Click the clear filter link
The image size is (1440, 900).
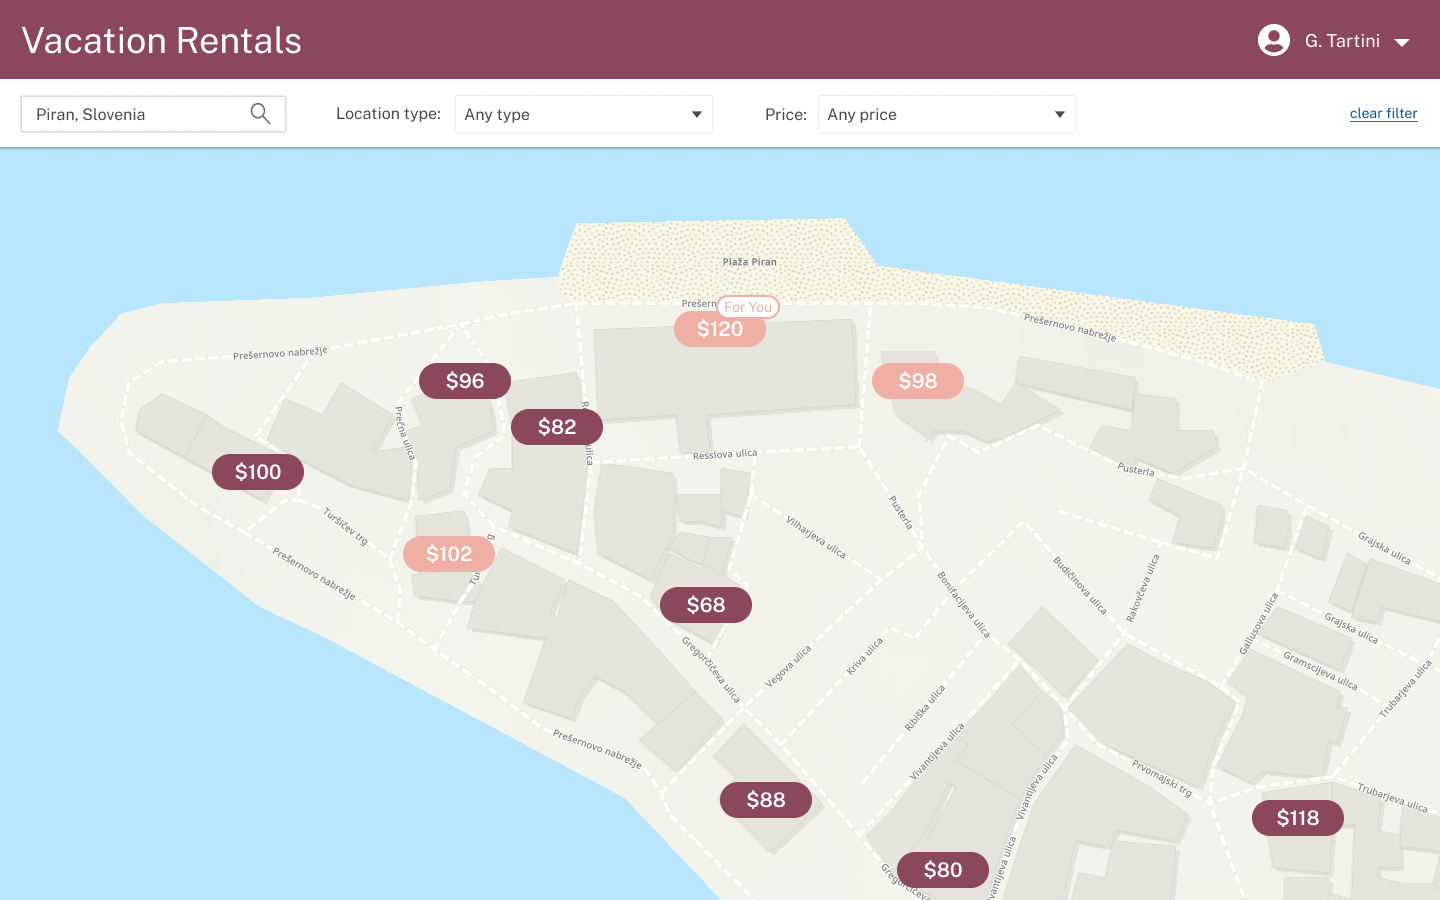1384,114
